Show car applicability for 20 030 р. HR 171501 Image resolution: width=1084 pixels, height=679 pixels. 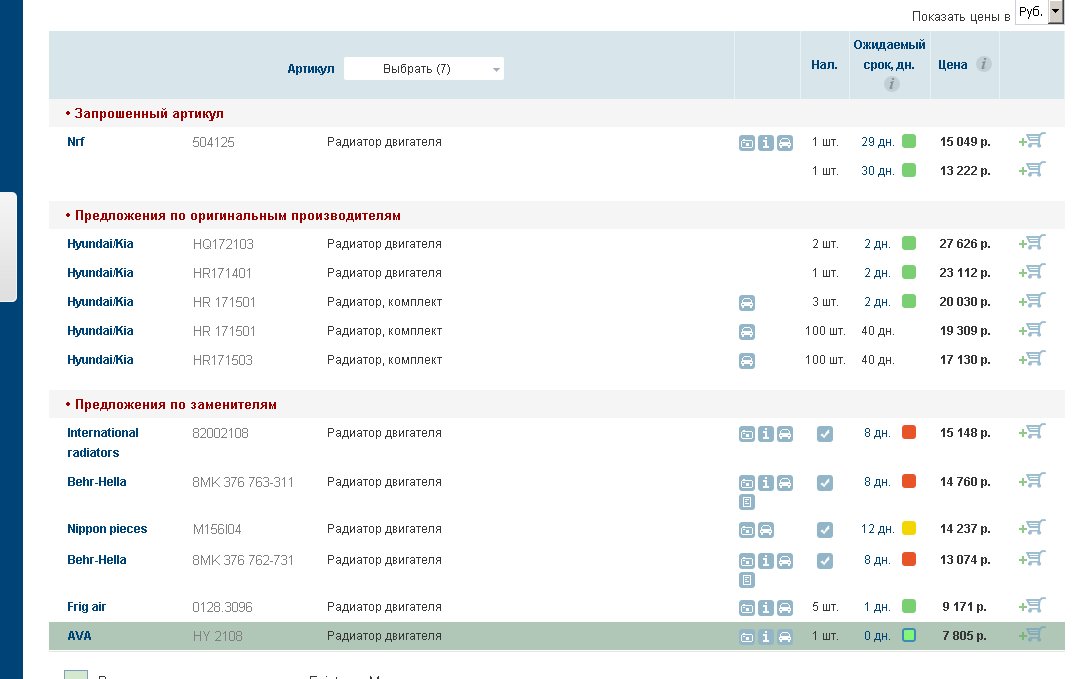[747, 303]
